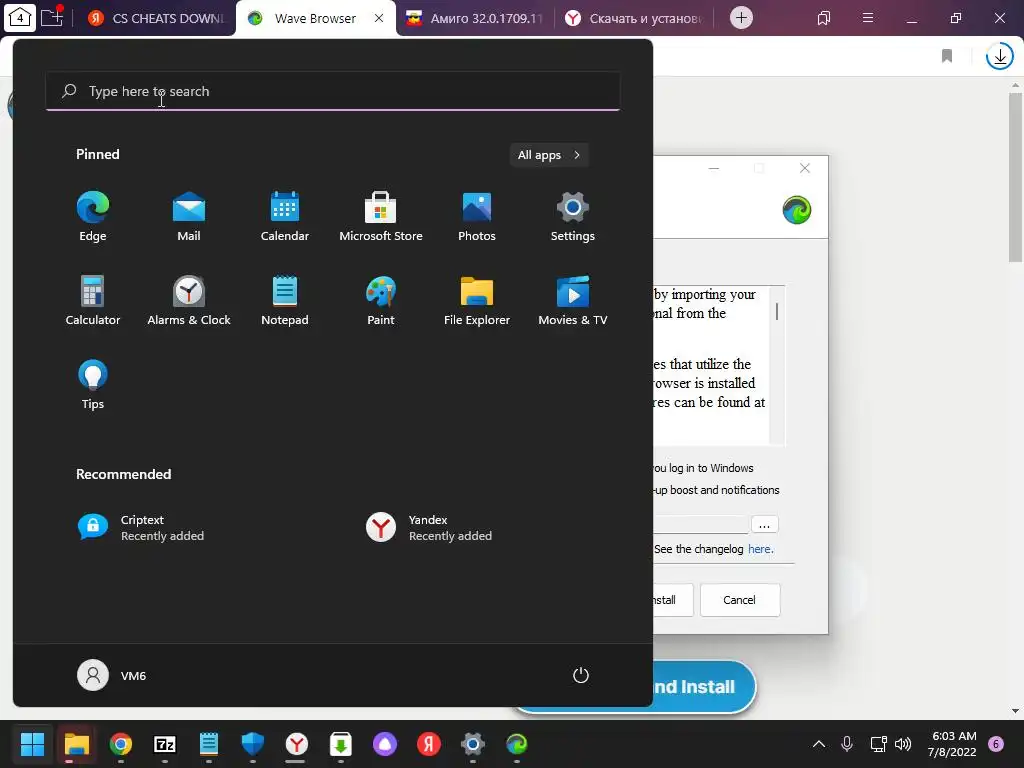Open browser downloads arrow button
Screen dimensions: 1024x768
(x=1000, y=57)
